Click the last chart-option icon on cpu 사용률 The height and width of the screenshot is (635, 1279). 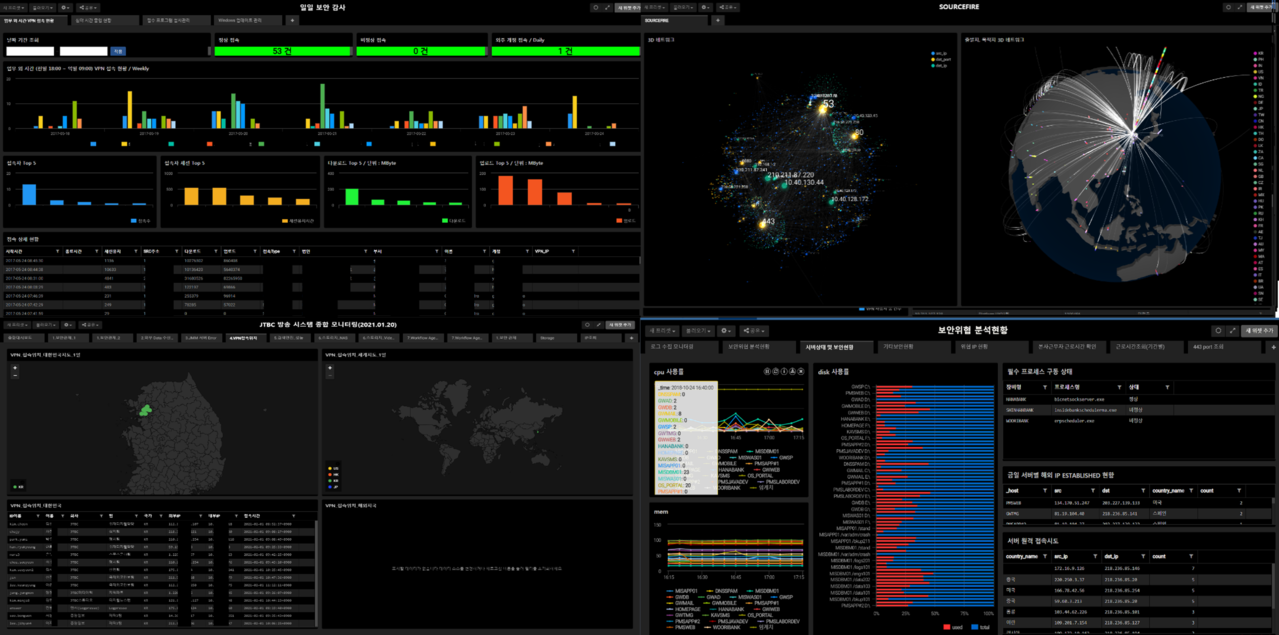click(799, 370)
